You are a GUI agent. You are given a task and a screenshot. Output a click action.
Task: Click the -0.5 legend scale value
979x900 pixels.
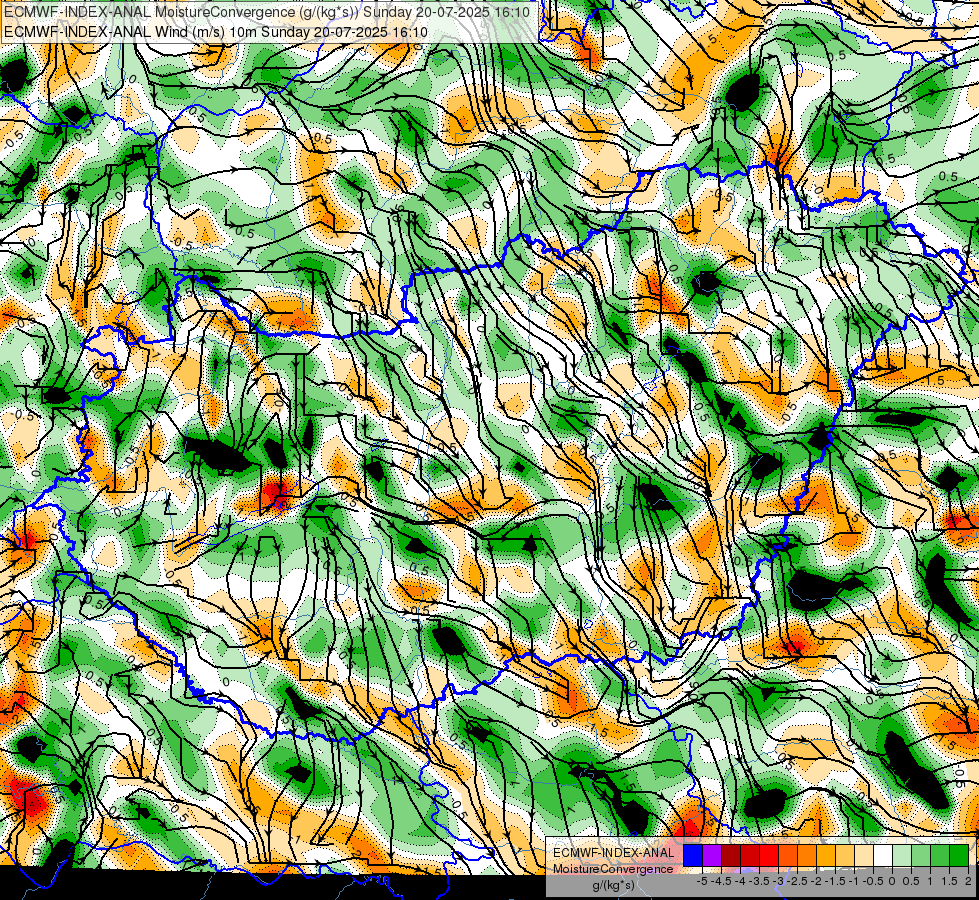(x=873, y=881)
